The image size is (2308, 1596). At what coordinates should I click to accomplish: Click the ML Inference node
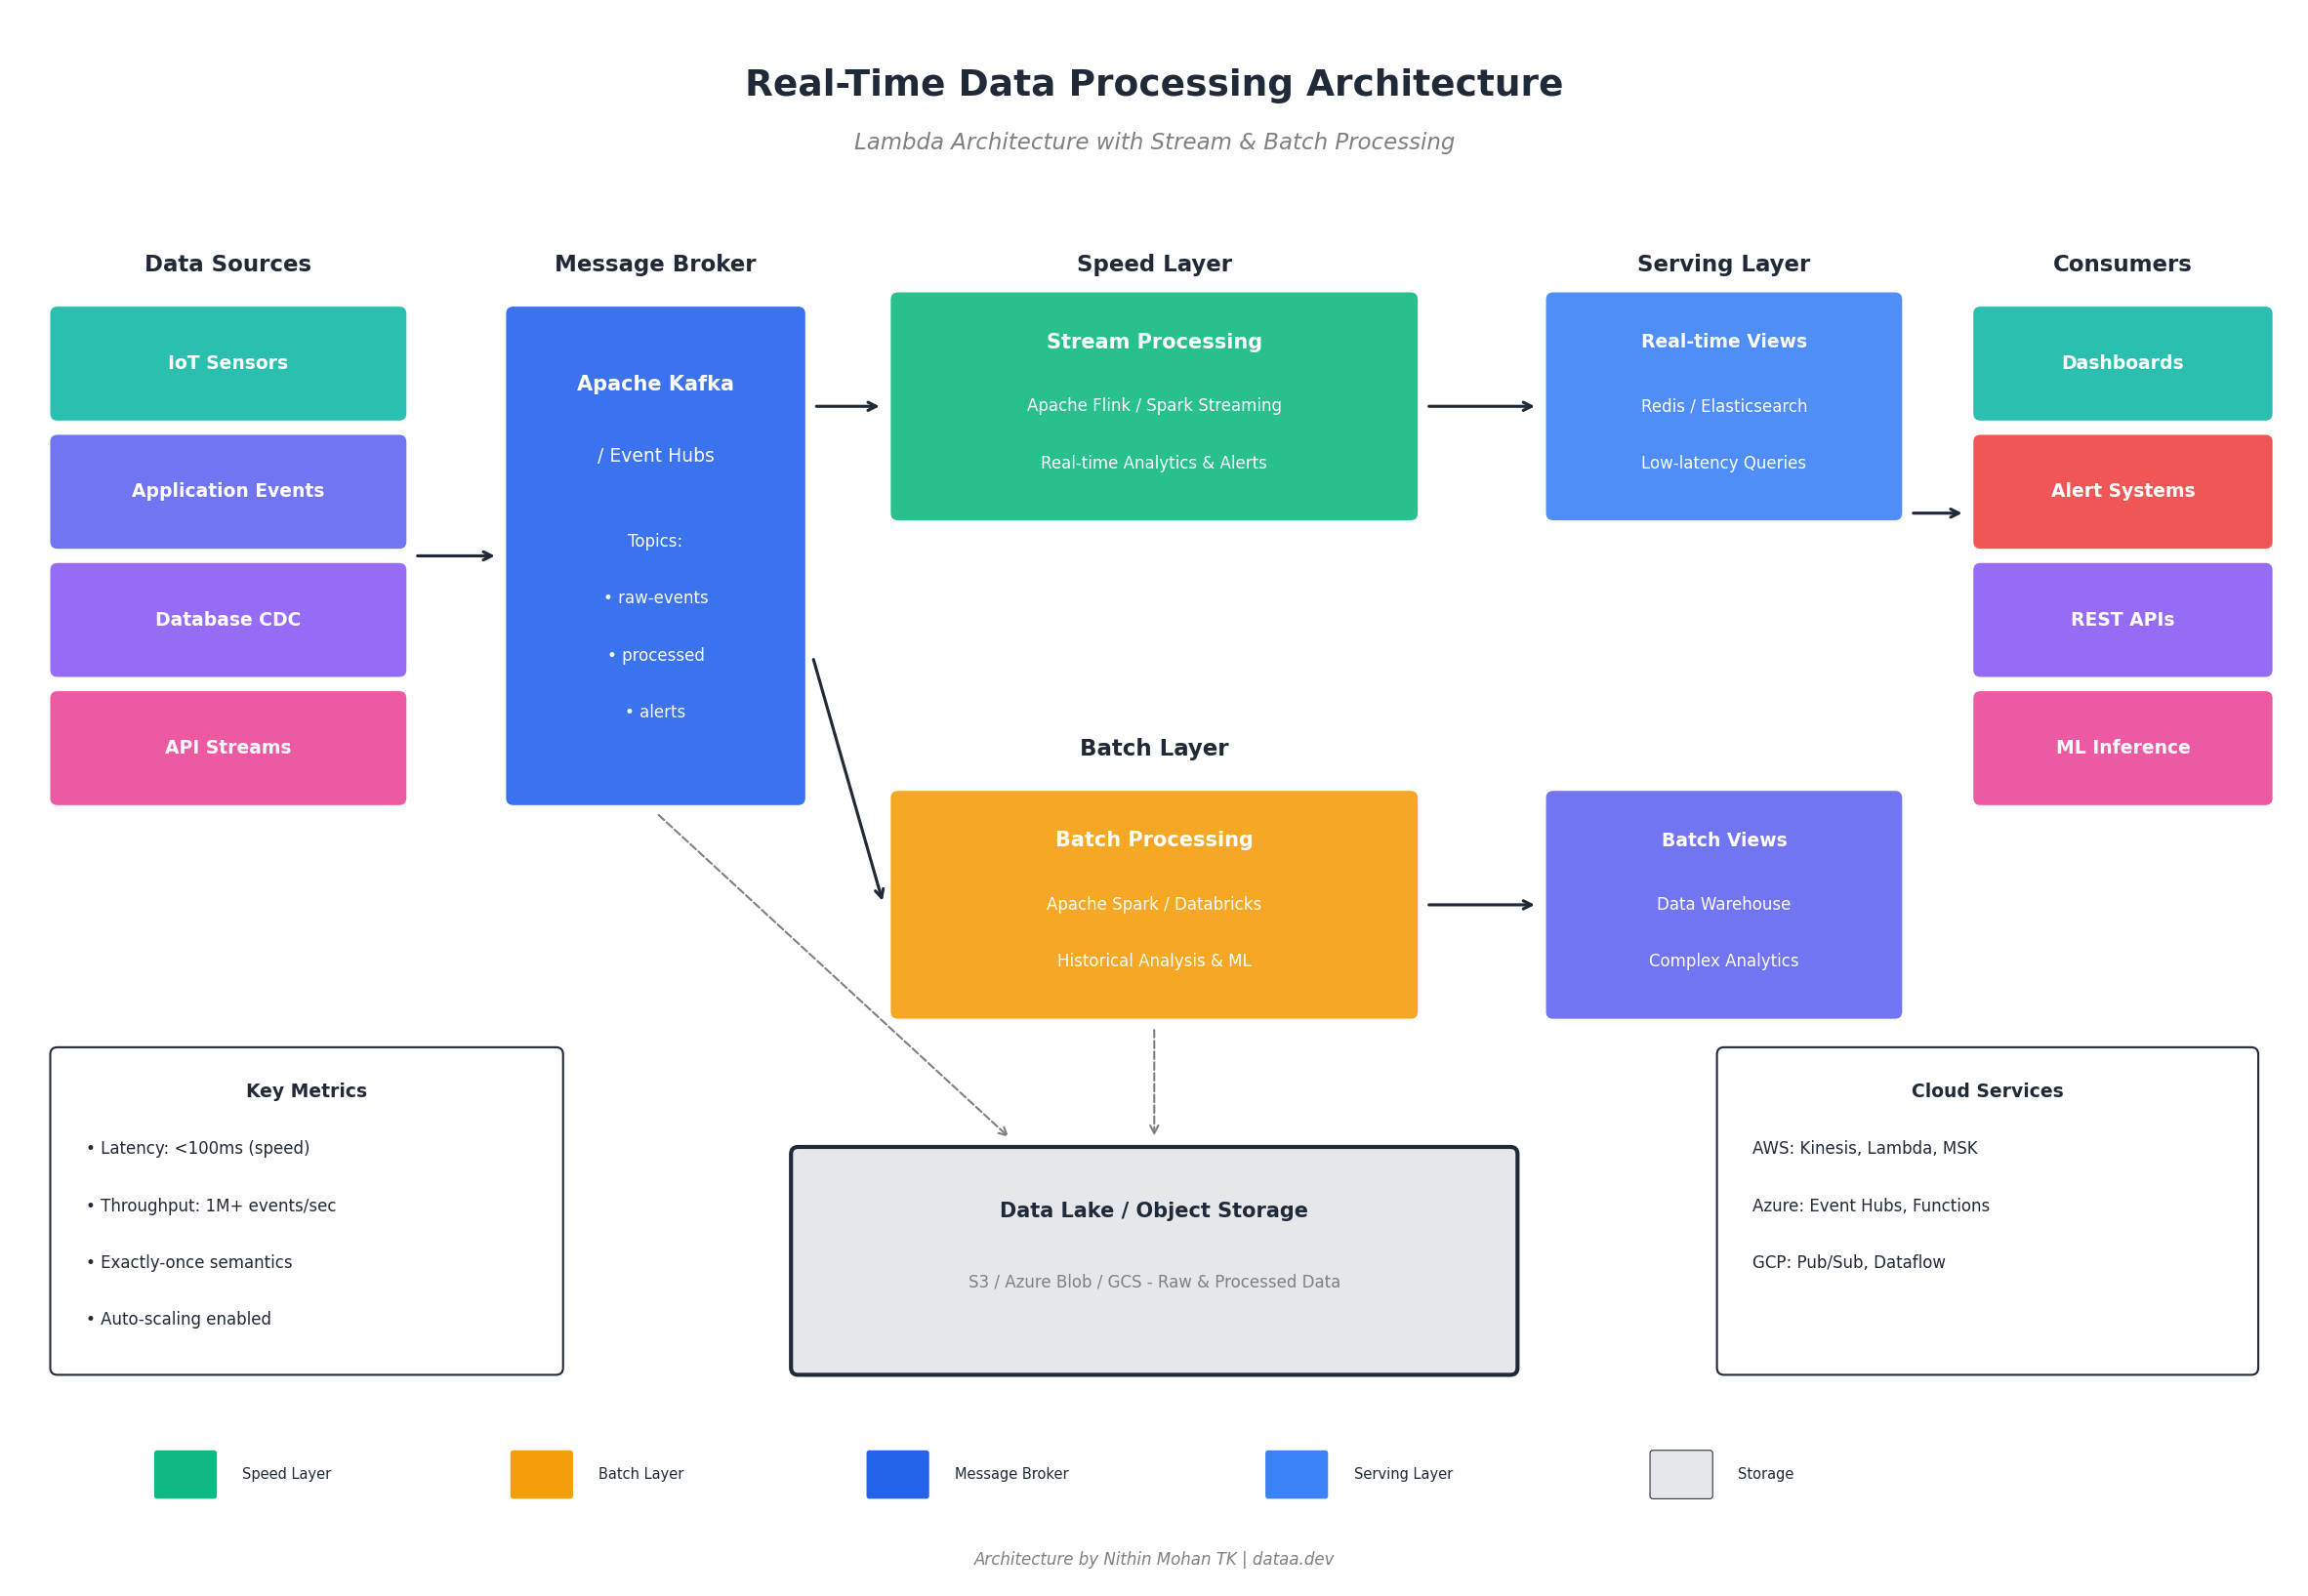(2120, 747)
